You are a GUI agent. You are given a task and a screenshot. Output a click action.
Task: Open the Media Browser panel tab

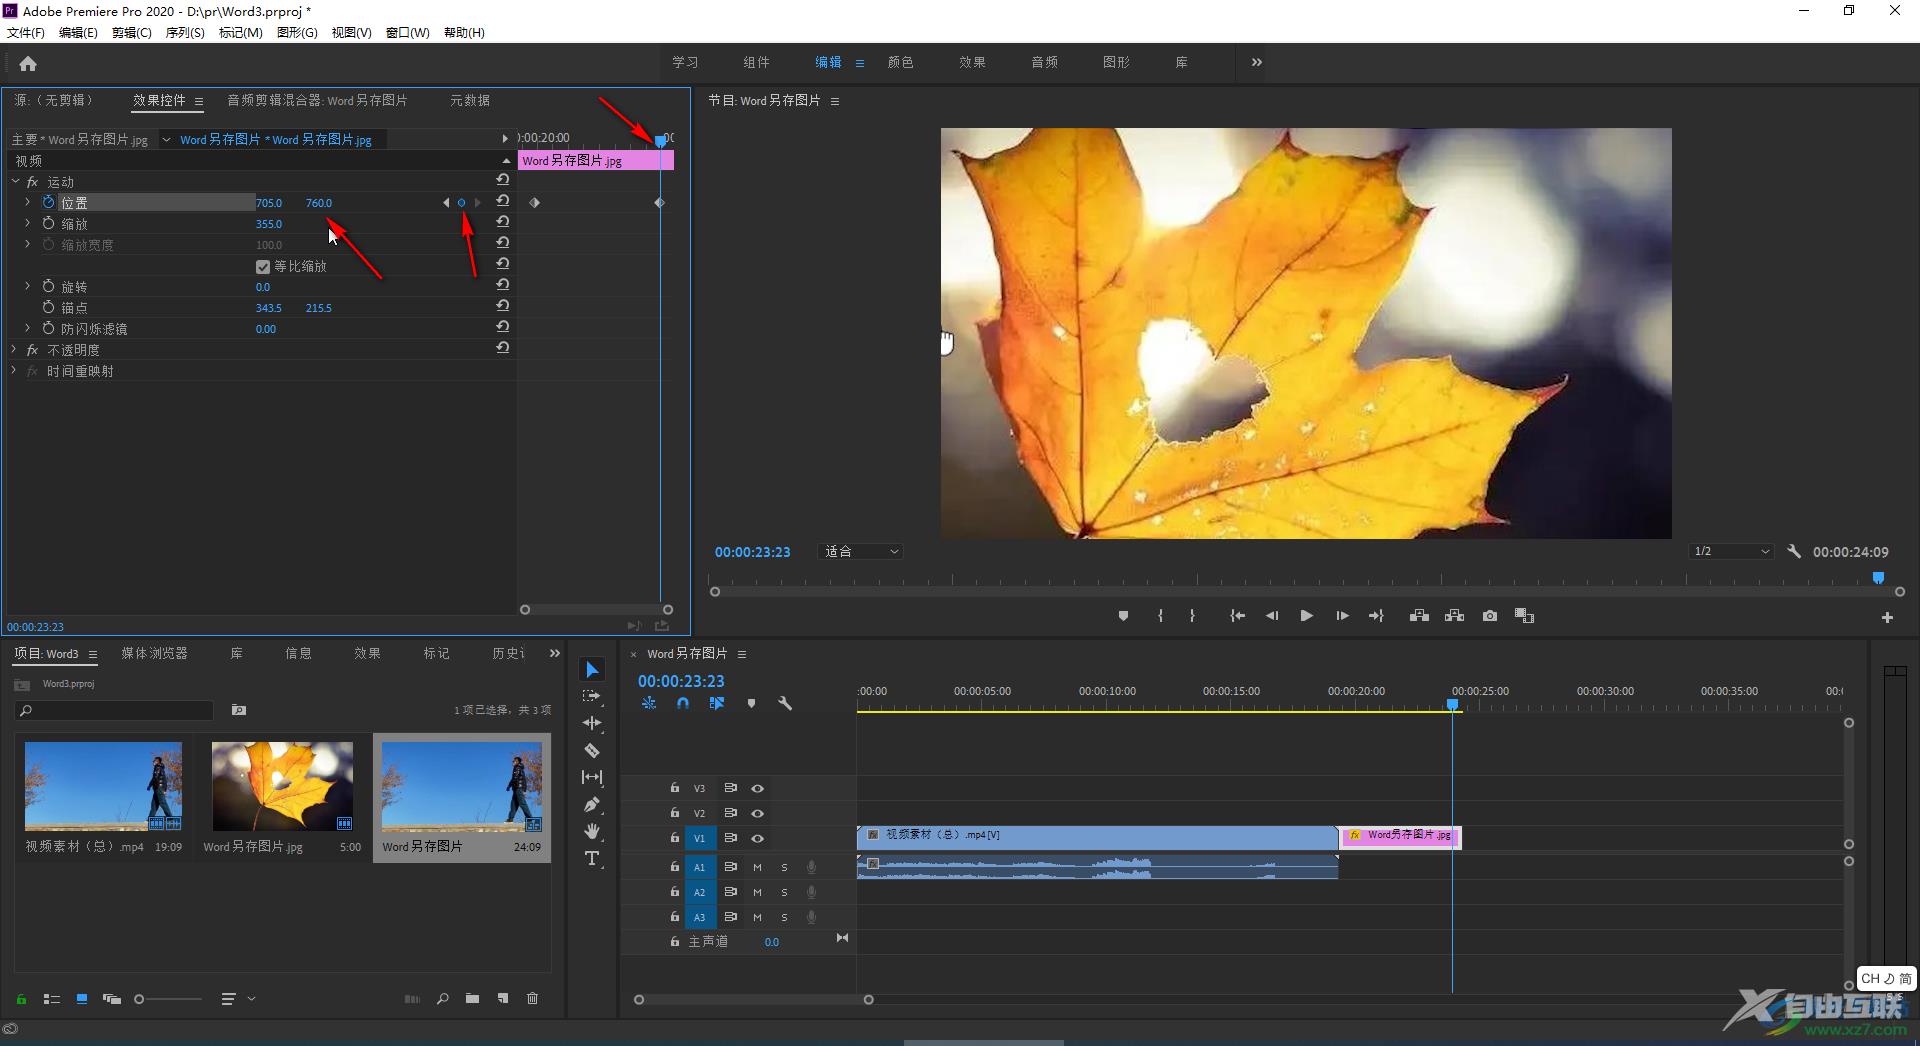(154, 653)
